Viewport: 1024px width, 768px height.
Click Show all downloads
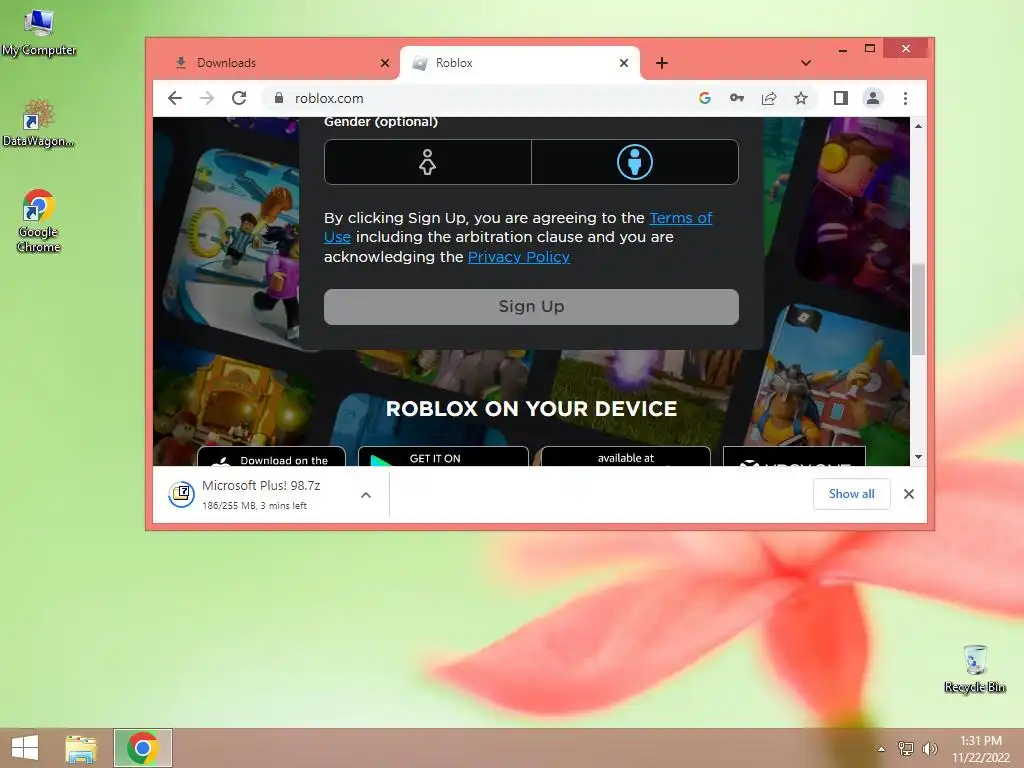coord(851,494)
